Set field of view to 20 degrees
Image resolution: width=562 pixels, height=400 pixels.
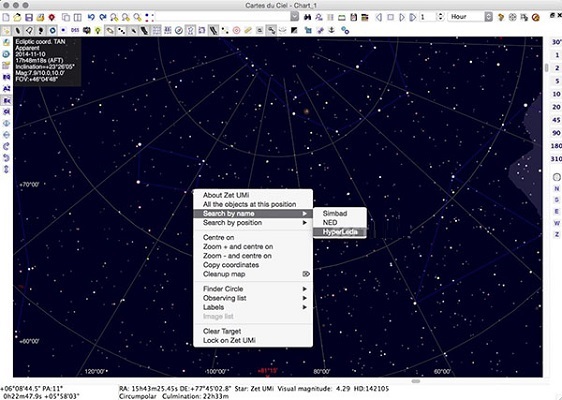[x=556, y=107]
